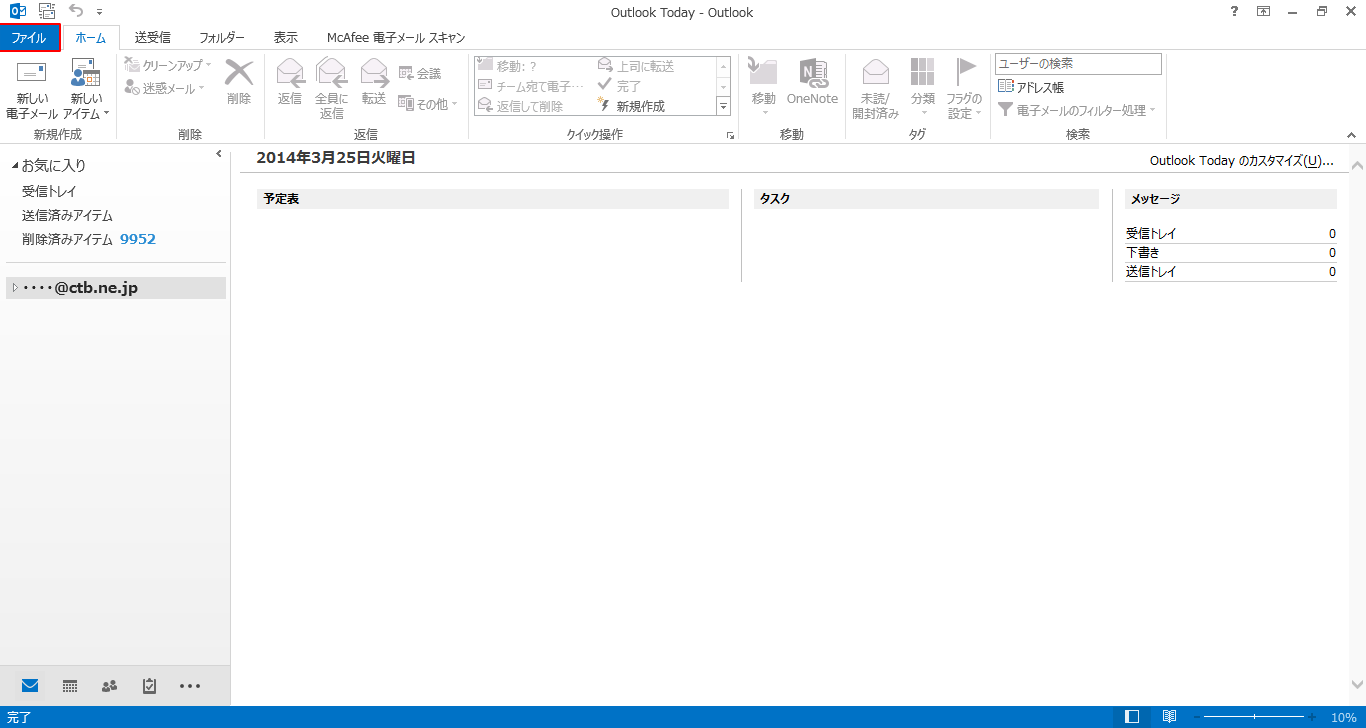Click the 削除 delete icon

pos(239,82)
